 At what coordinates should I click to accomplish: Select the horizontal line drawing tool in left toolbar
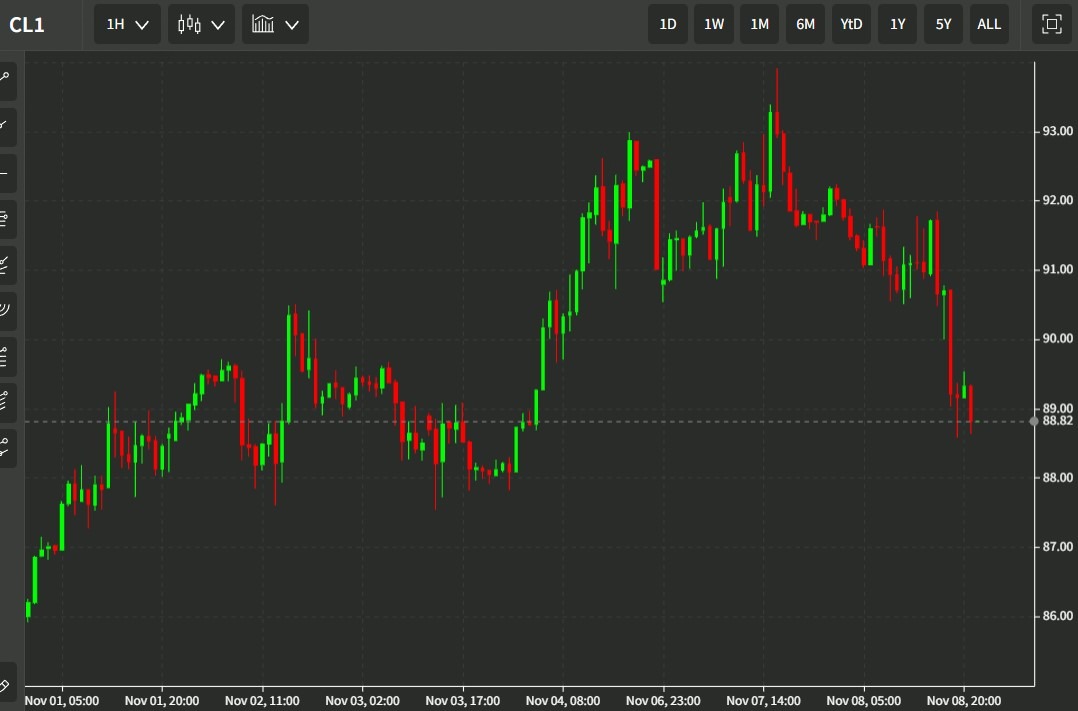point(6,172)
